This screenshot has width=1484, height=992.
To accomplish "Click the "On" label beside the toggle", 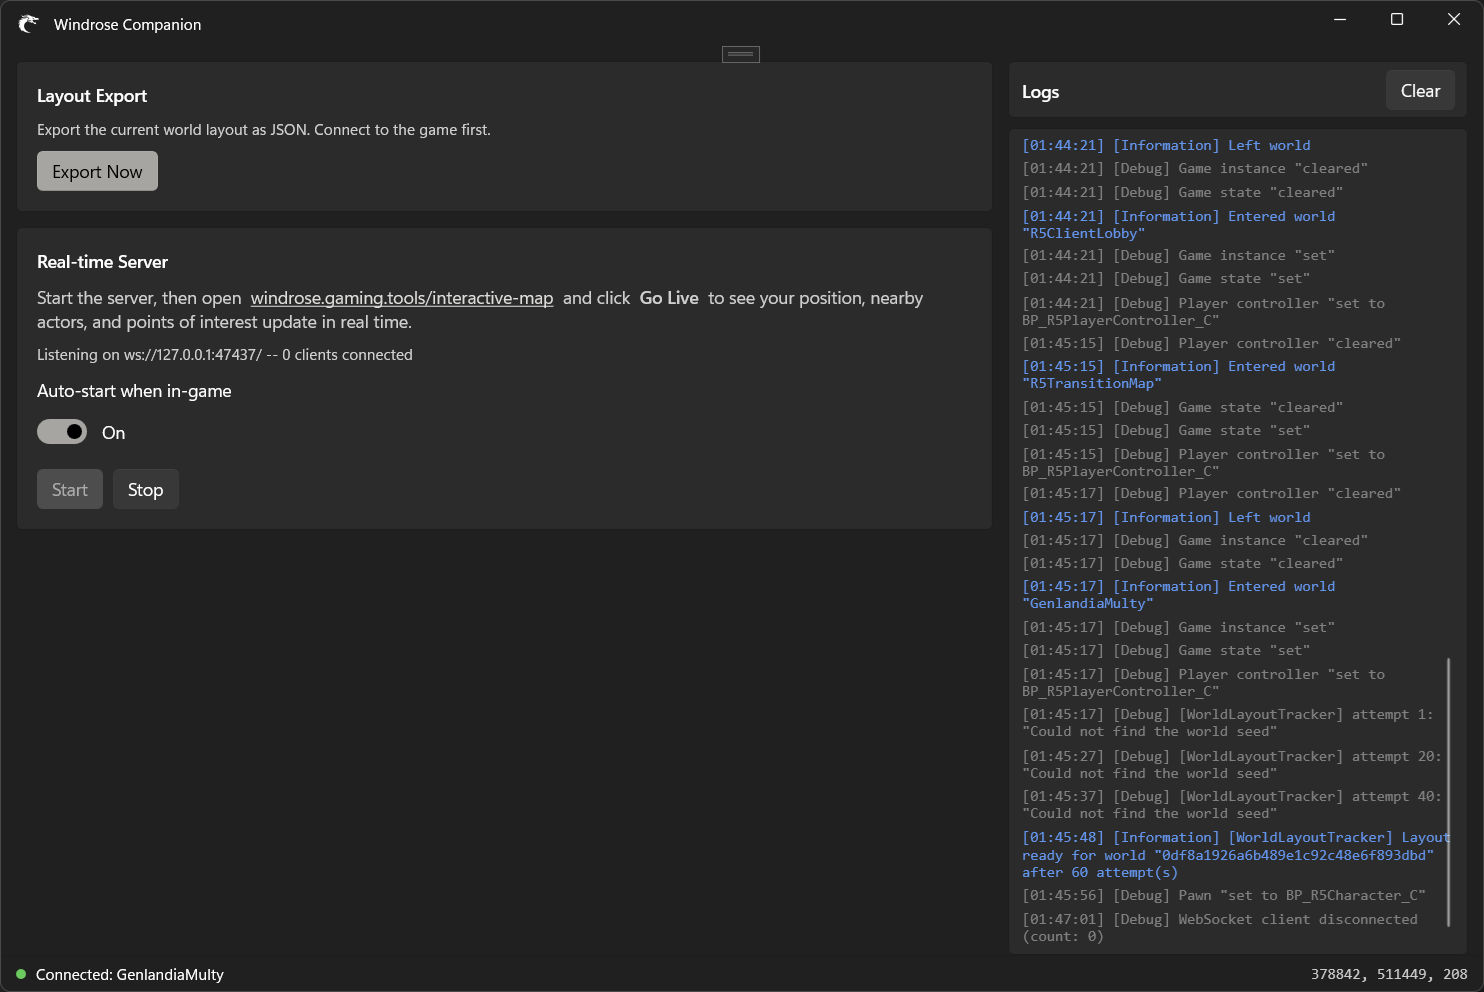I will [113, 433].
